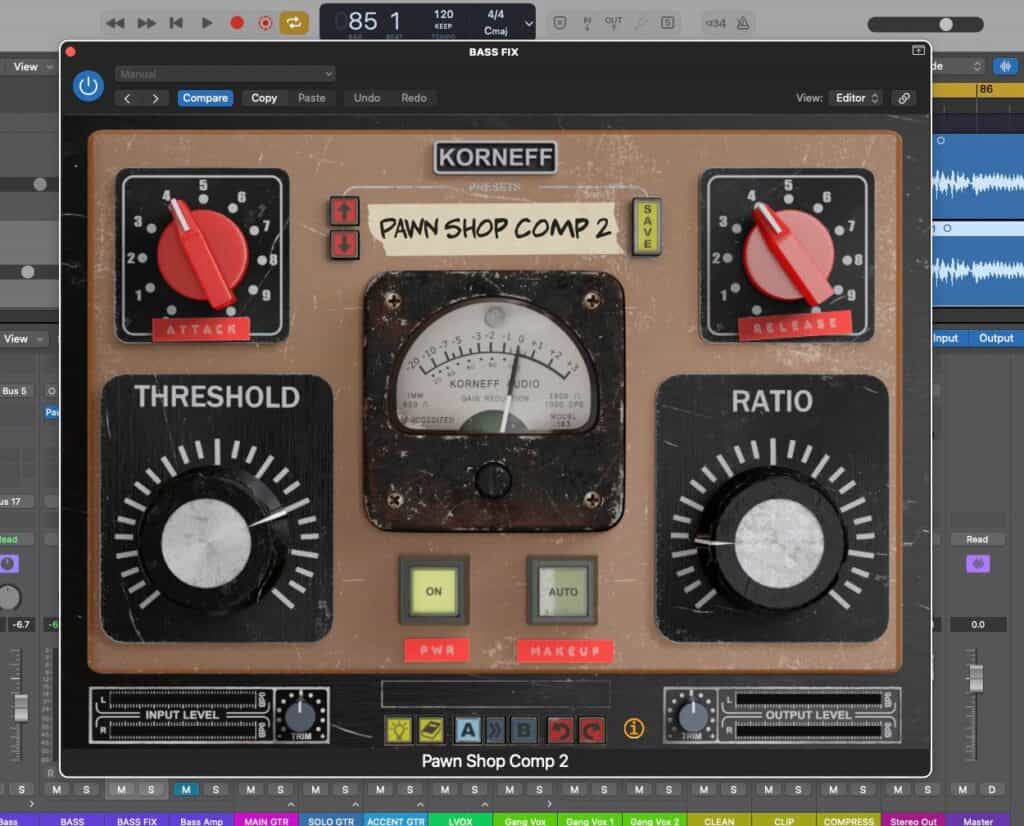Click the master volume slider at top right
1024x826 pixels.
click(x=925, y=24)
